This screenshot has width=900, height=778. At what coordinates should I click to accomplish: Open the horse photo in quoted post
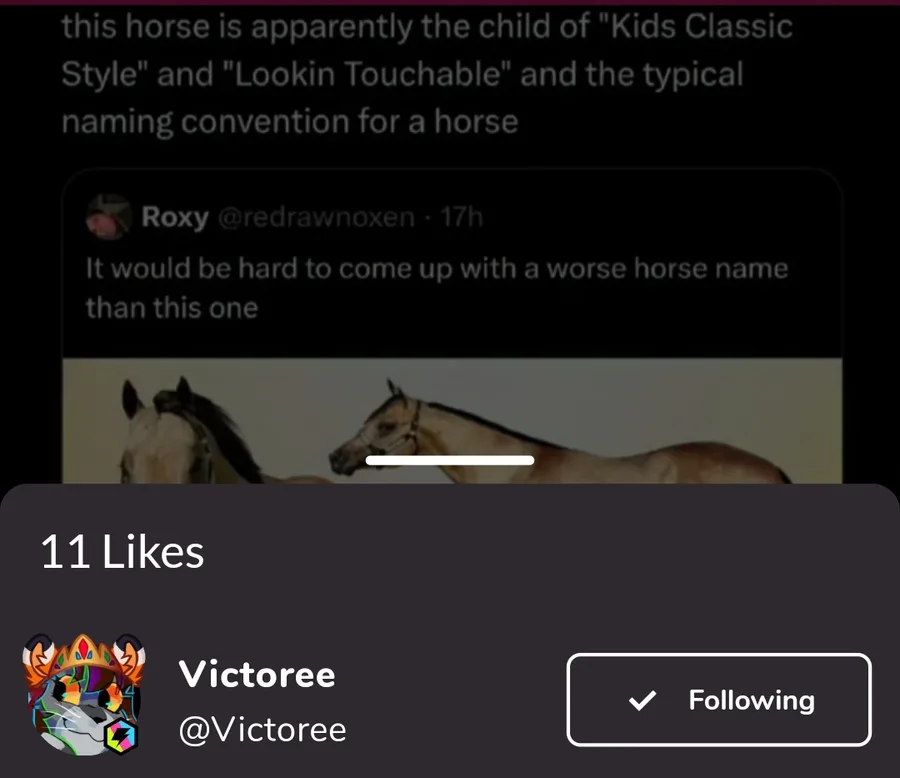click(x=452, y=421)
